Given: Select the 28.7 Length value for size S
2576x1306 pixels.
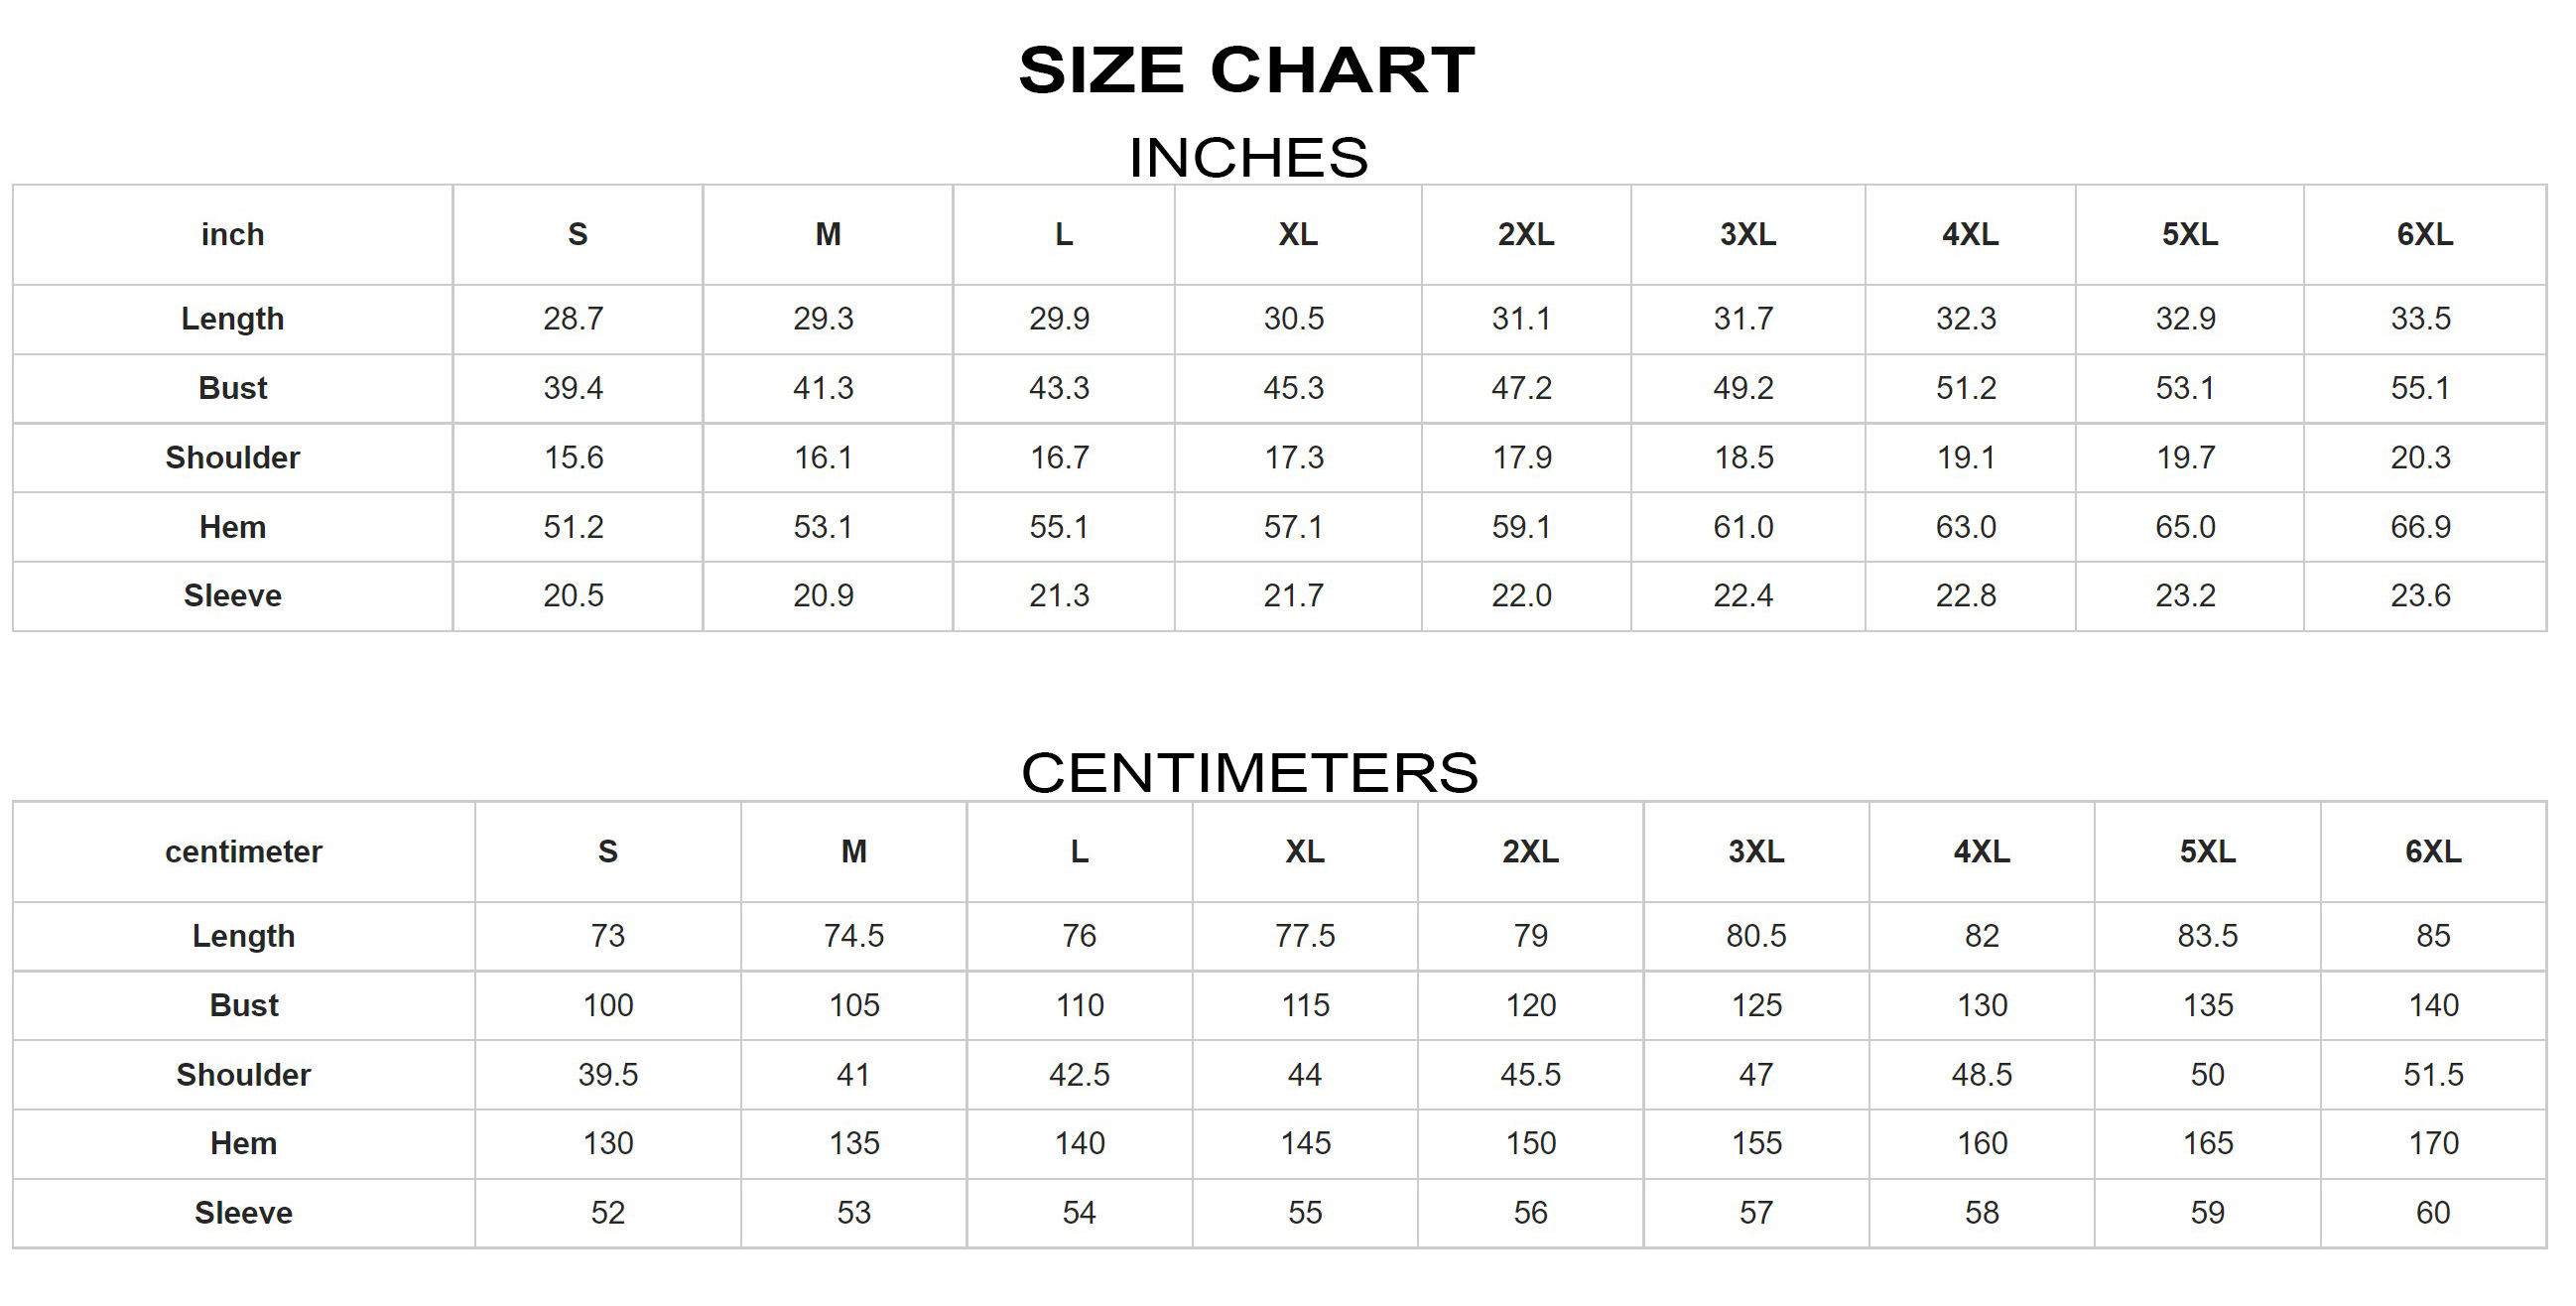Looking at the screenshot, I should click(x=573, y=319).
